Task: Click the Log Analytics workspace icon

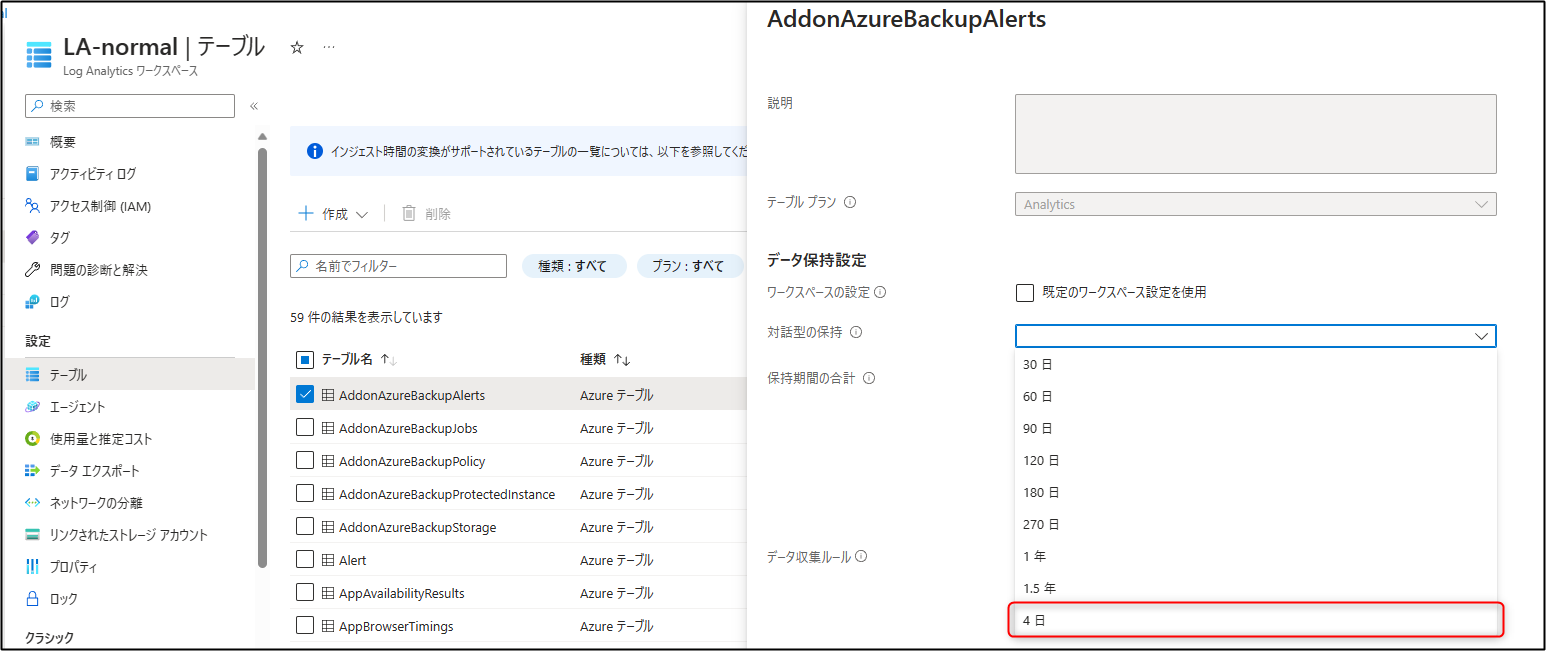Action: click(x=39, y=56)
